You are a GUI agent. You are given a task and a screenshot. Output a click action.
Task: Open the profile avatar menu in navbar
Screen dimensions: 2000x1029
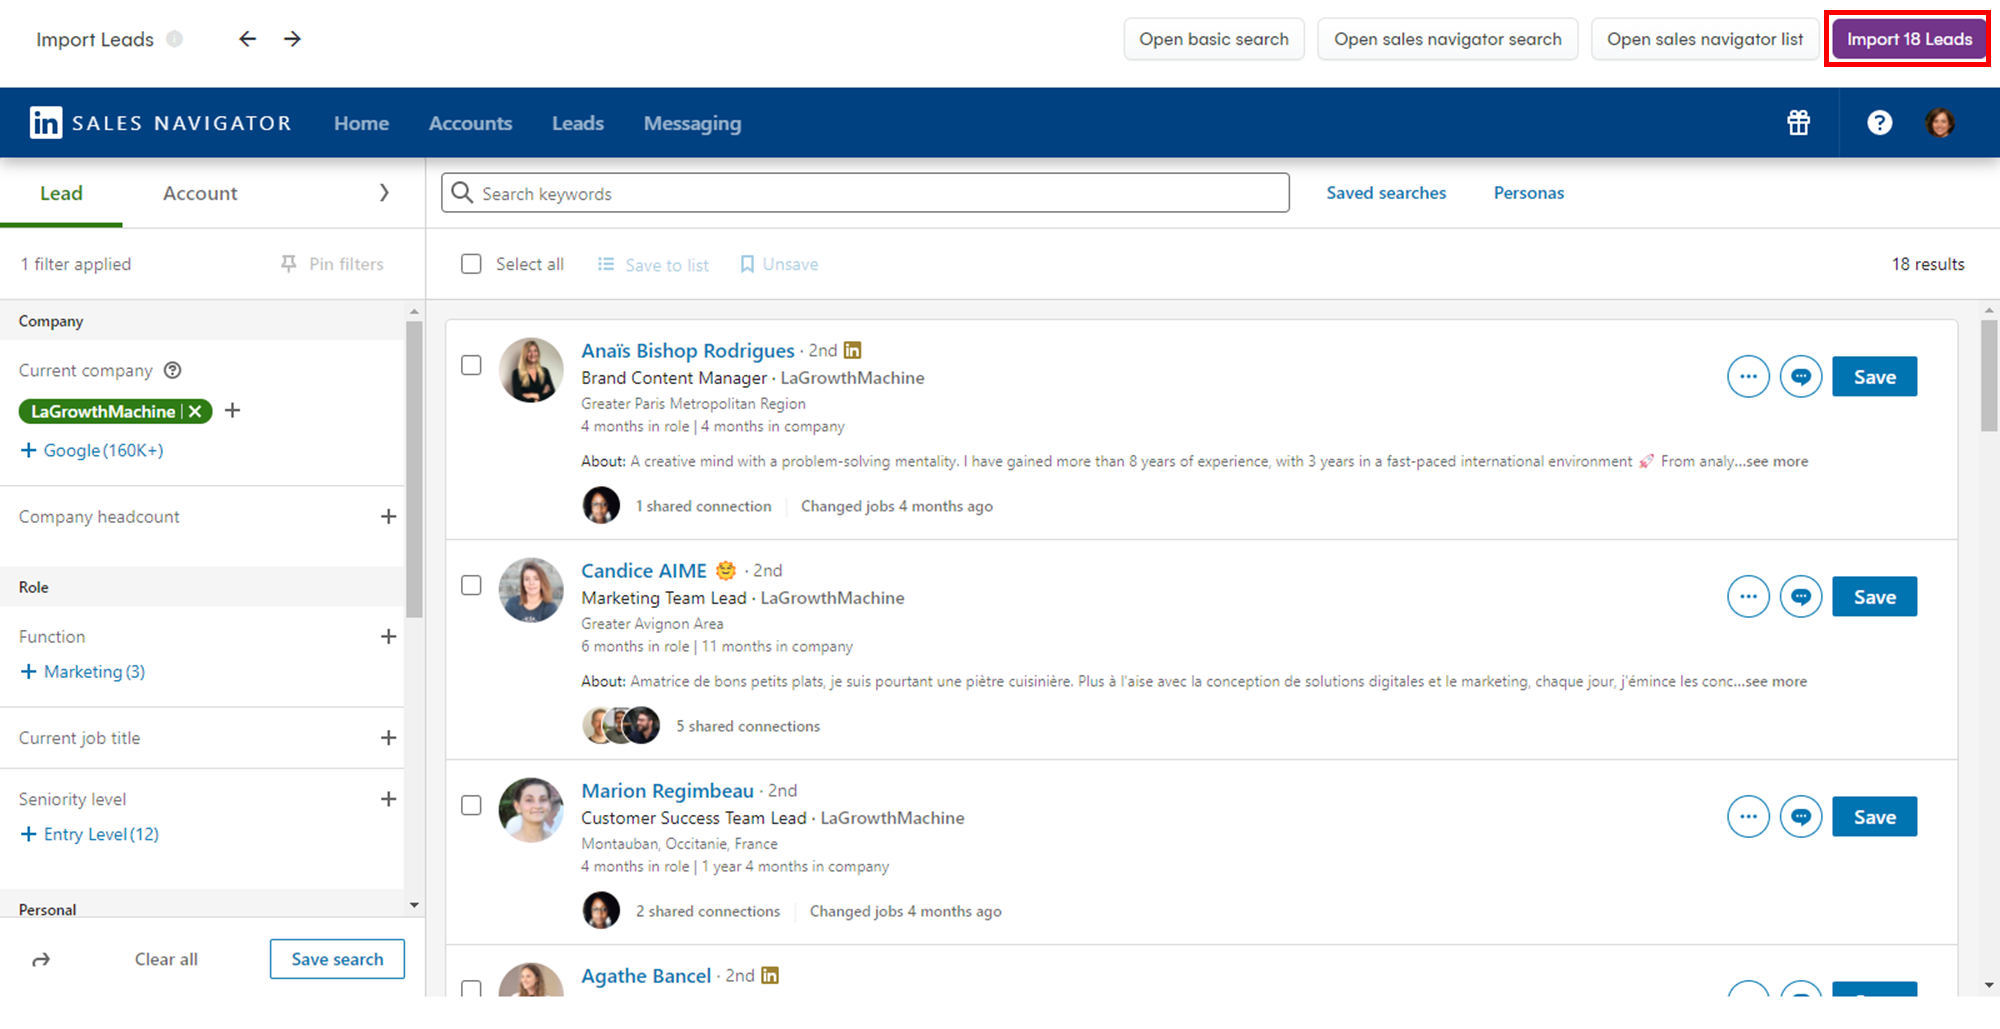[1940, 123]
